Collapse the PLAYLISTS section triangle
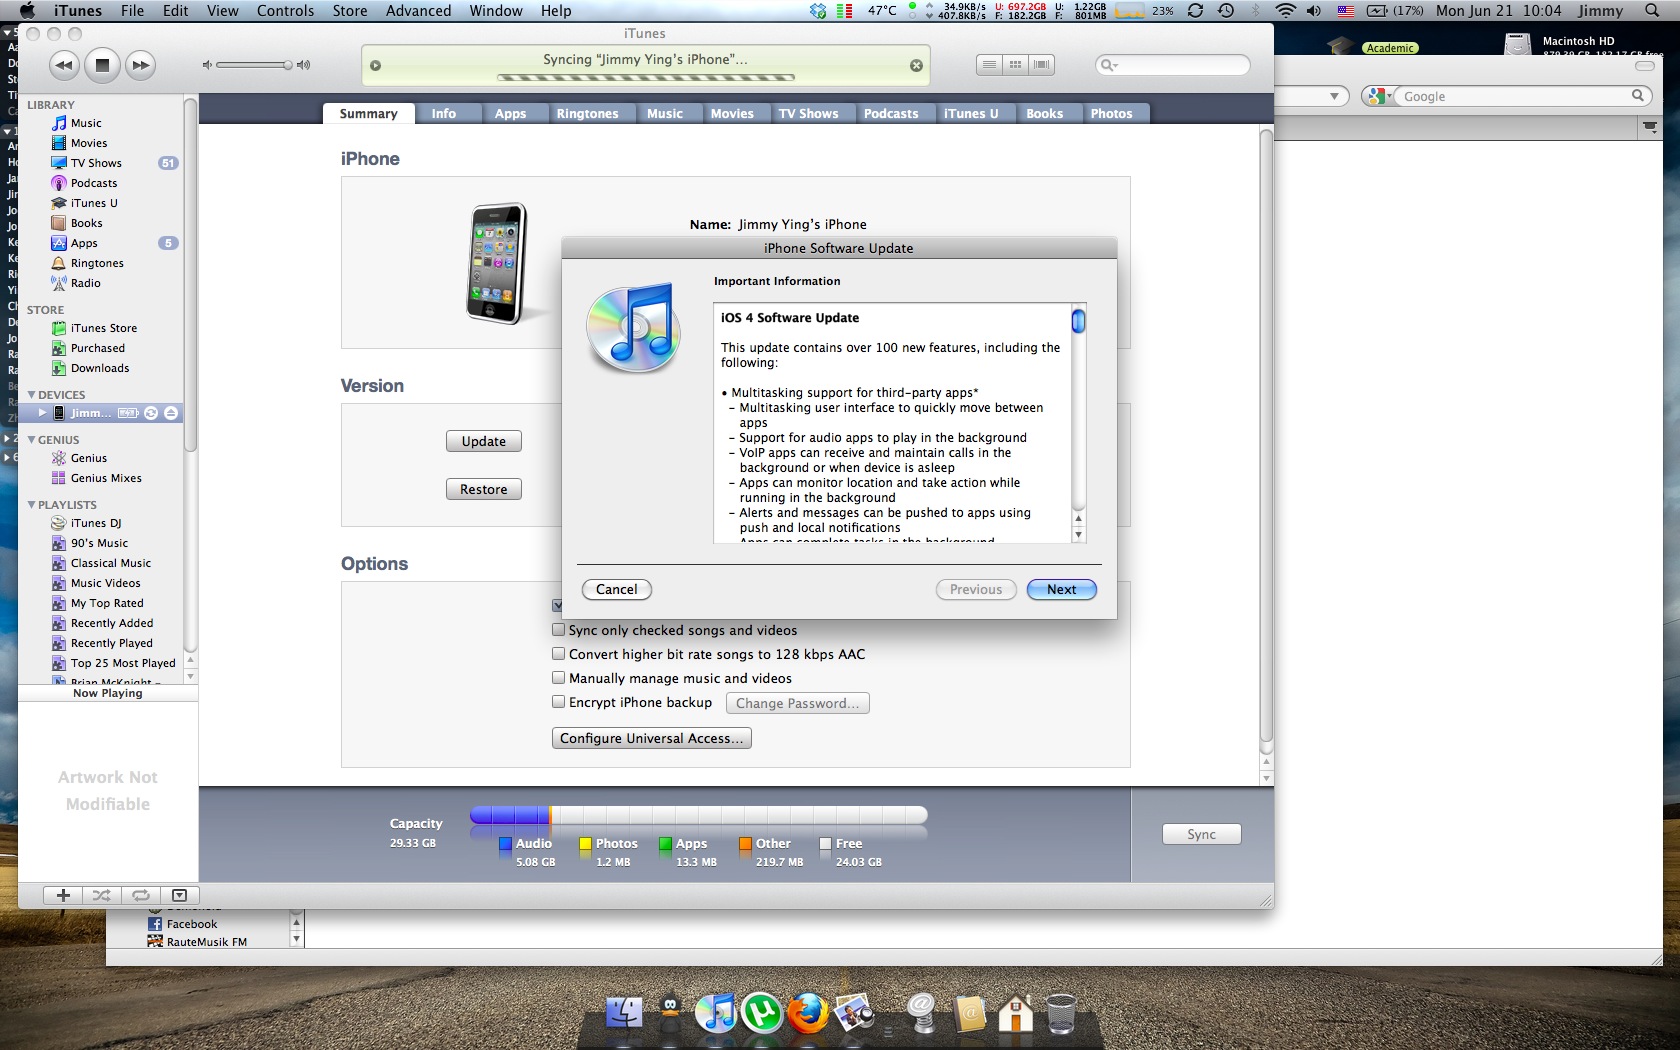 tap(31, 505)
